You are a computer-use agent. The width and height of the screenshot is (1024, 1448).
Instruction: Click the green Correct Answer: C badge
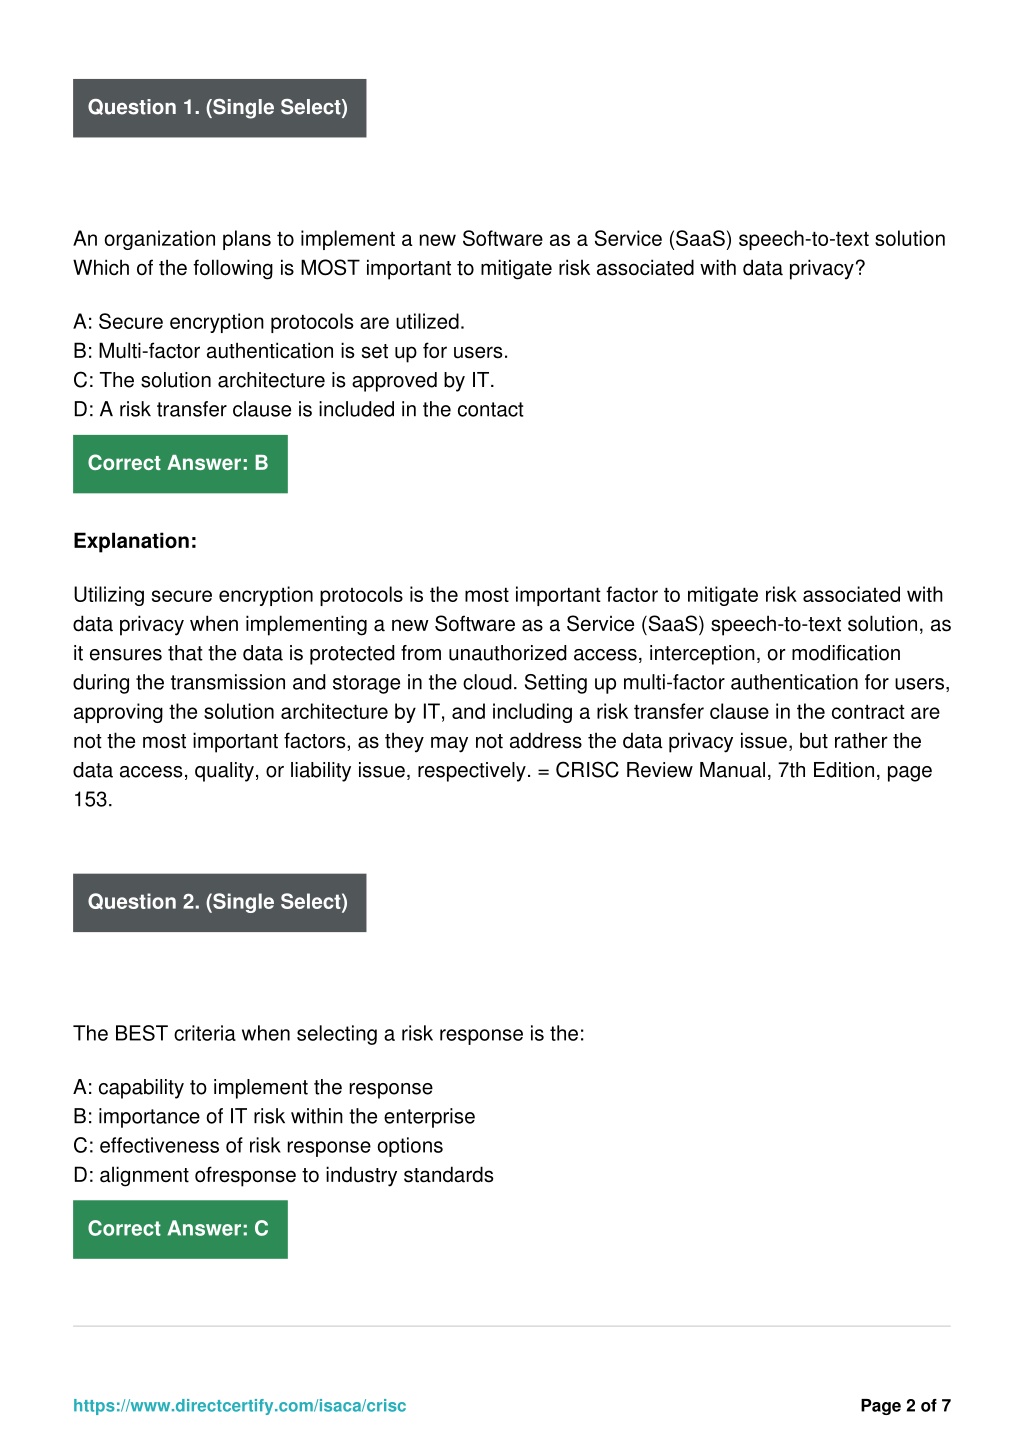click(180, 1229)
